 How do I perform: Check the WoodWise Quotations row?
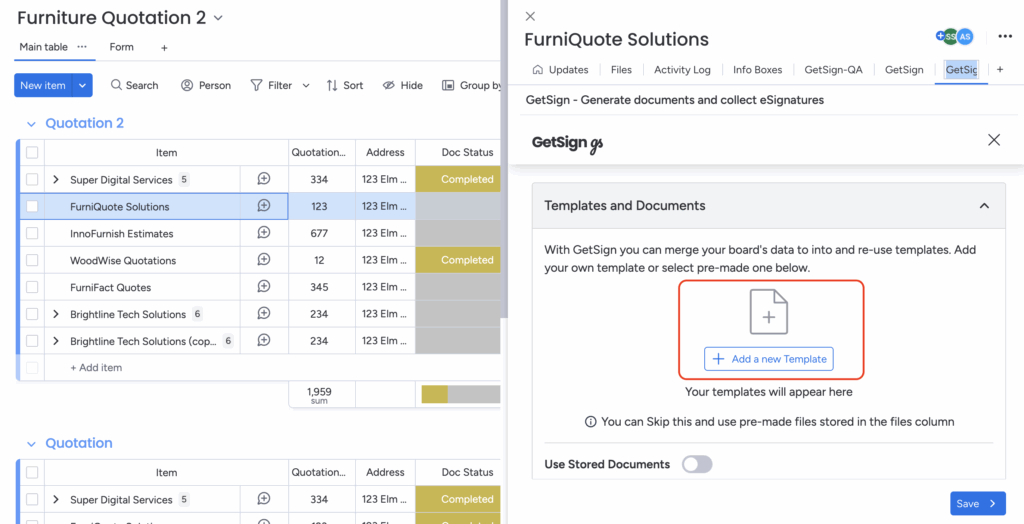coord(32,260)
